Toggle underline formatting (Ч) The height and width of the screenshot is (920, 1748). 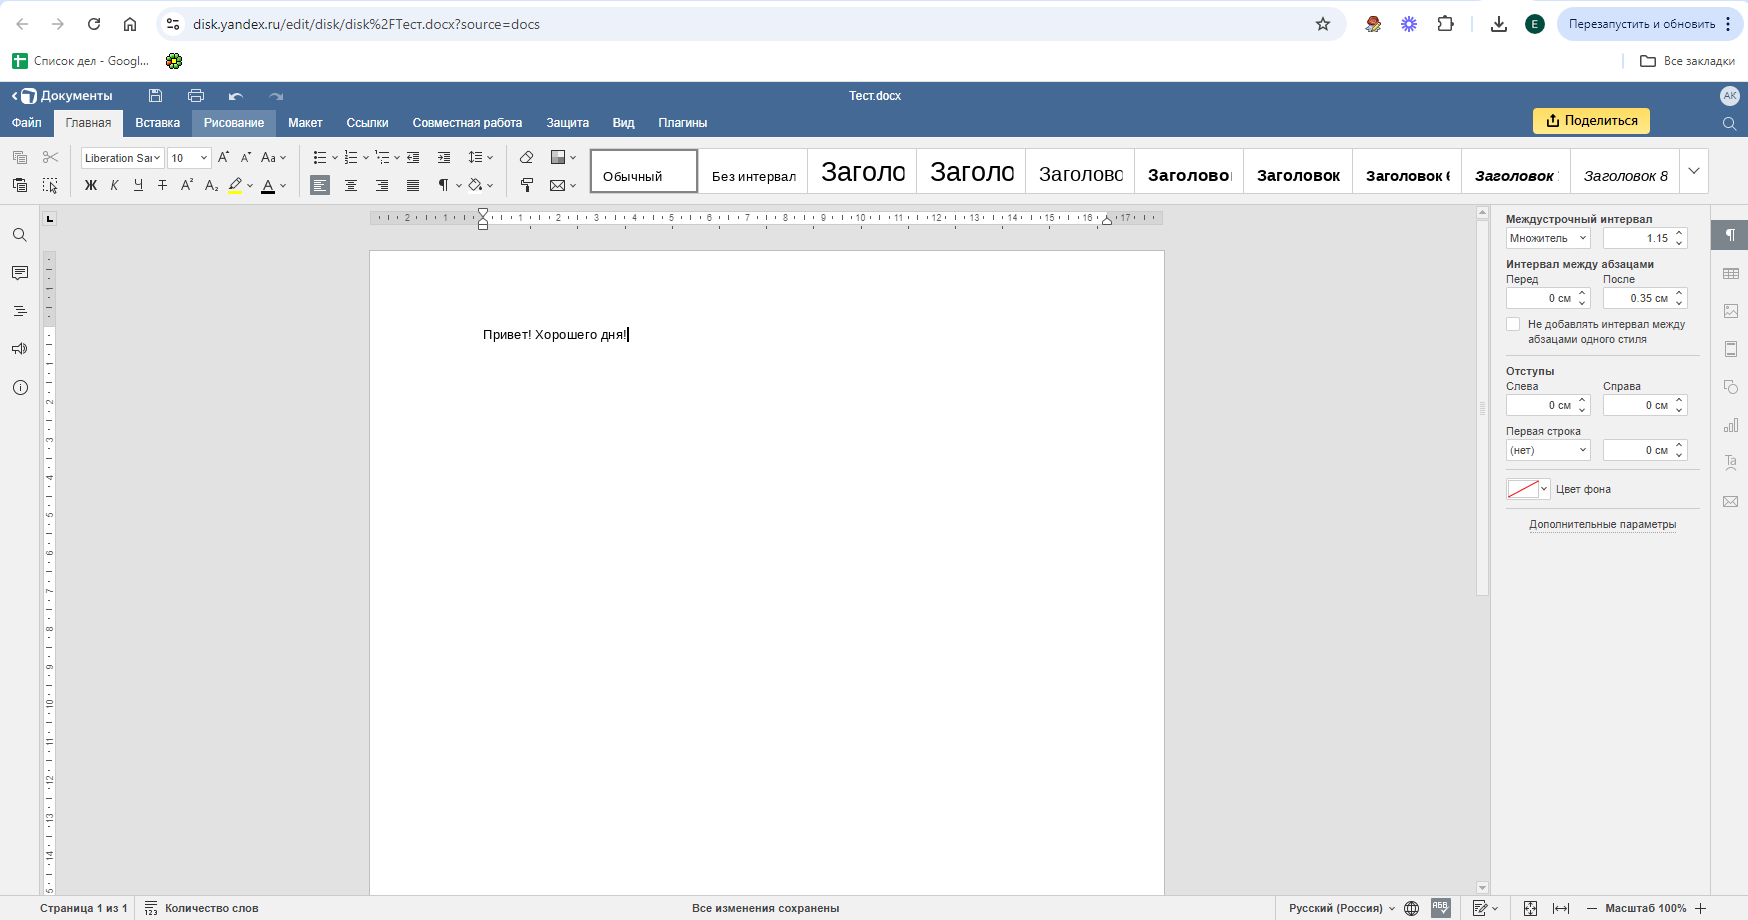click(138, 185)
